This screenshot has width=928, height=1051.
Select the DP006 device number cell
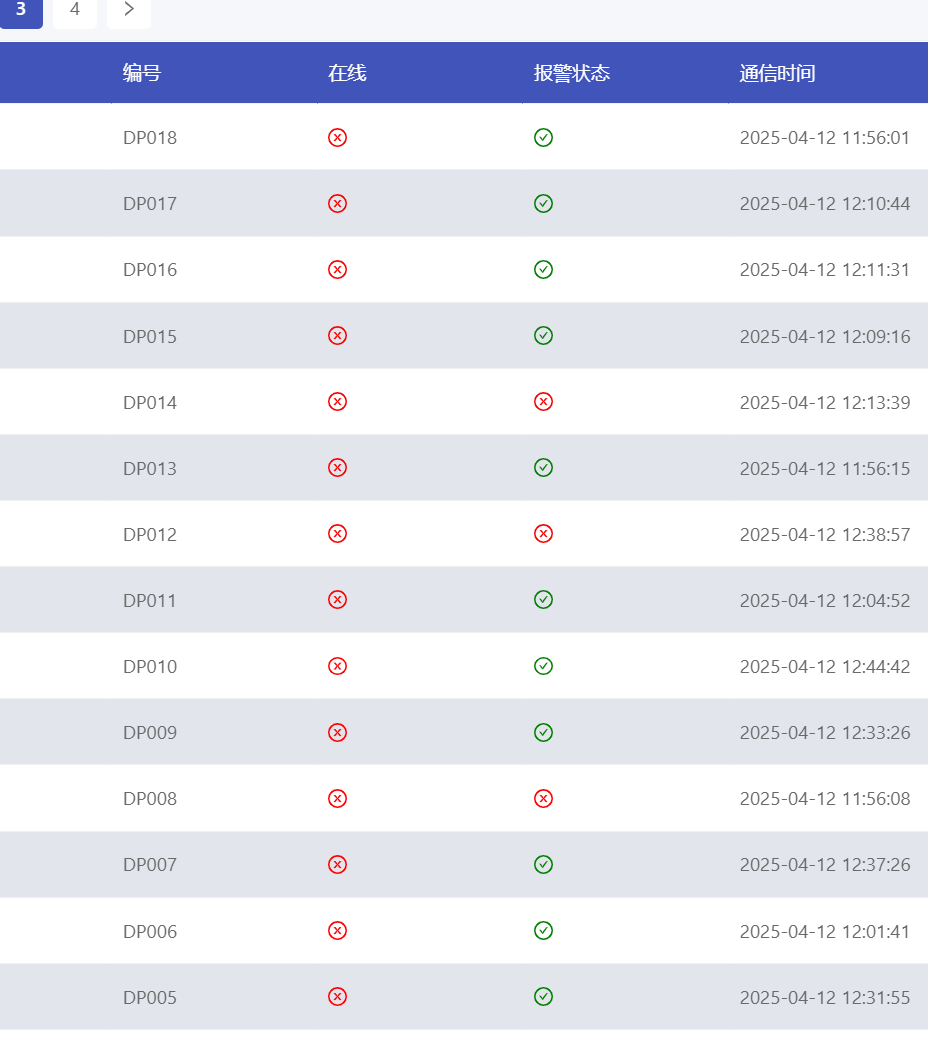(150, 931)
